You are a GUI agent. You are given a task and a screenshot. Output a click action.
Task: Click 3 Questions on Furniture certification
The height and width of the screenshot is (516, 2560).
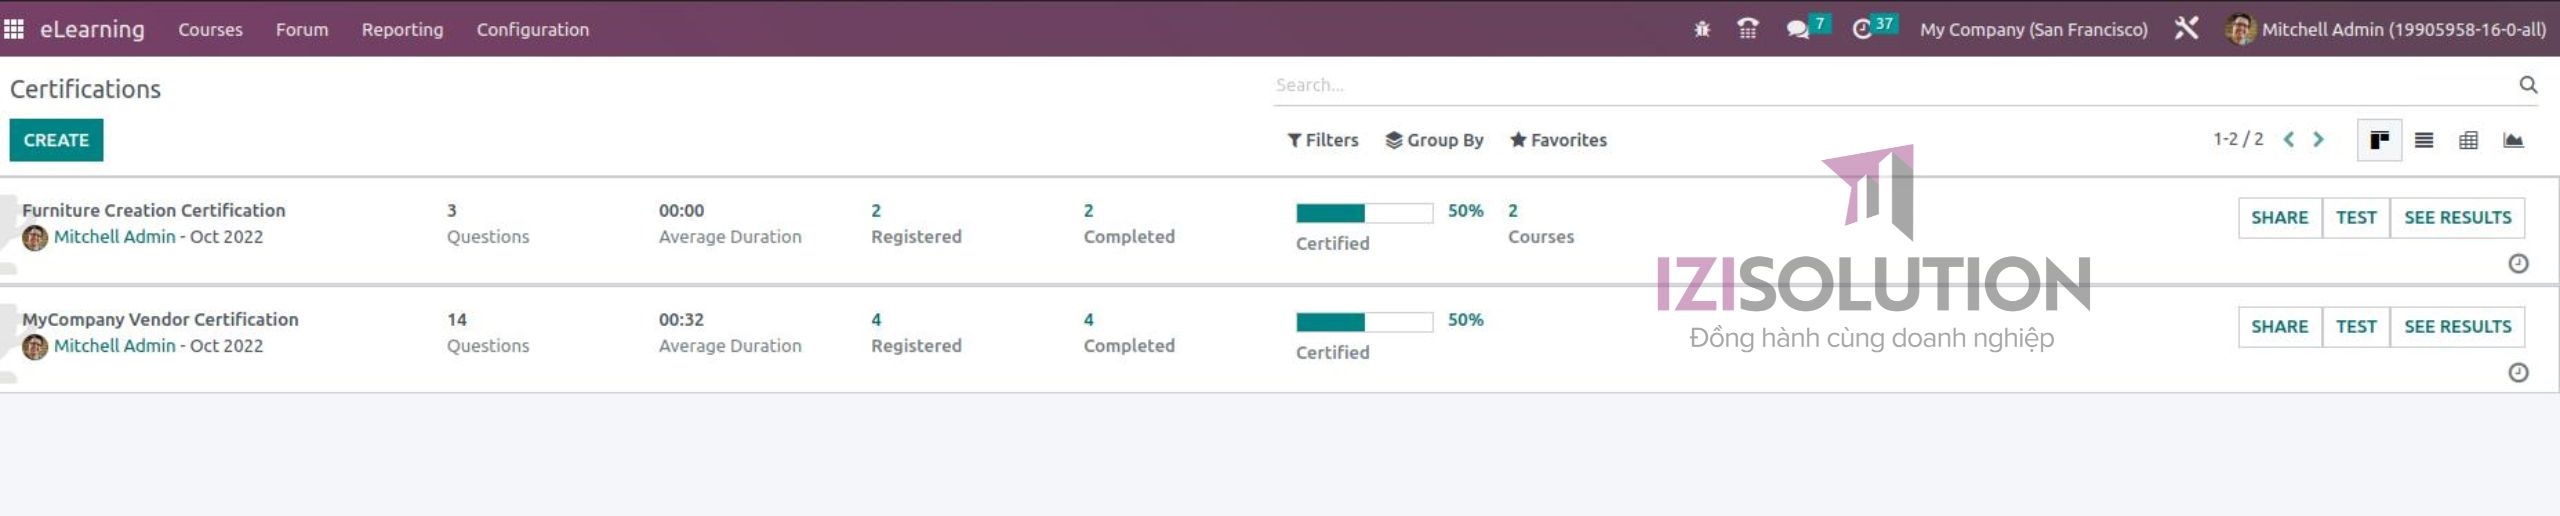[488, 223]
